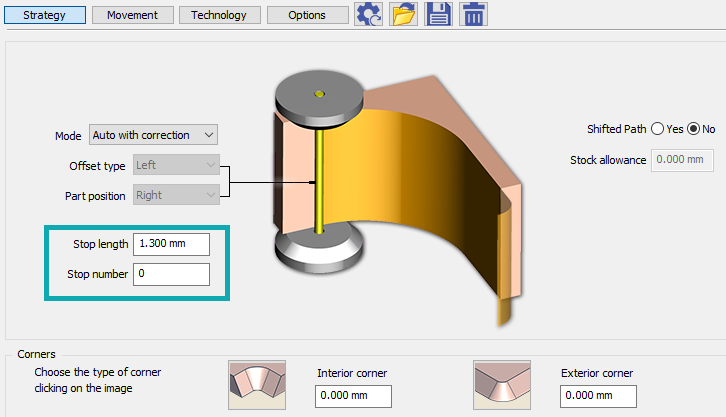Select Yes for Shifted Path
726x417 pixels.
coord(657,129)
